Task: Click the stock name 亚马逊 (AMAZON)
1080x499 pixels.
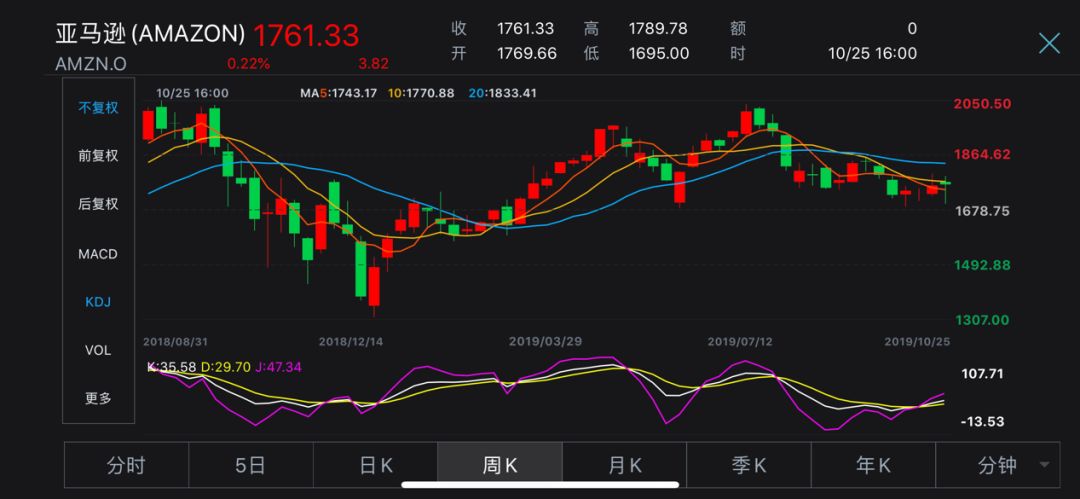Action: coord(150,32)
